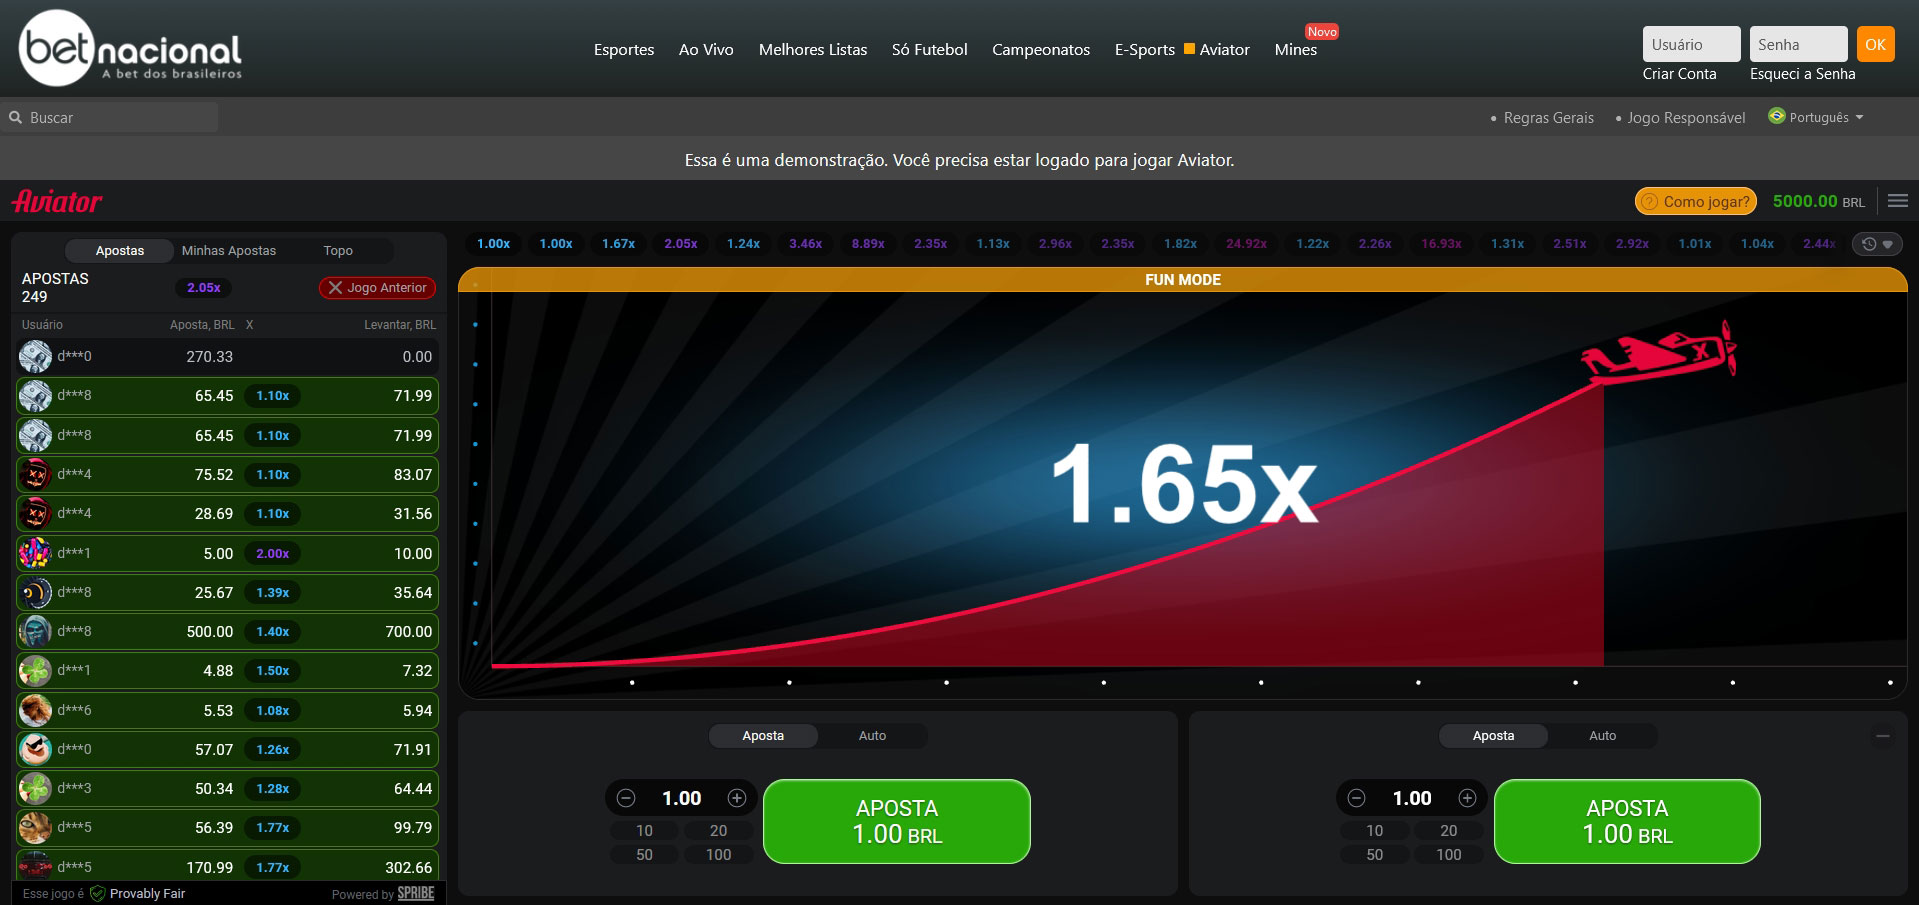Image resolution: width=1919 pixels, height=905 pixels.
Task: Open the Aviator hamburger menu icon
Action: point(1898,201)
